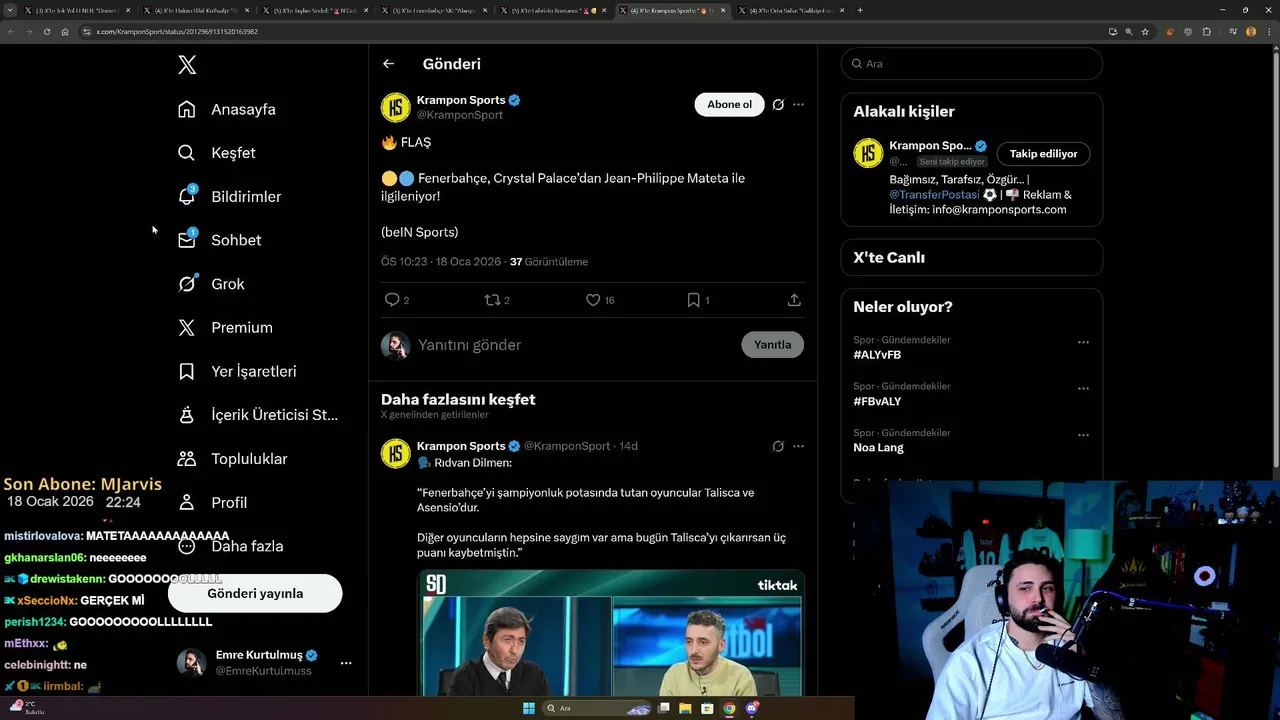Click Emre Kurtulmuş profile avatar
This screenshot has height=720, width=1280.
192,663
